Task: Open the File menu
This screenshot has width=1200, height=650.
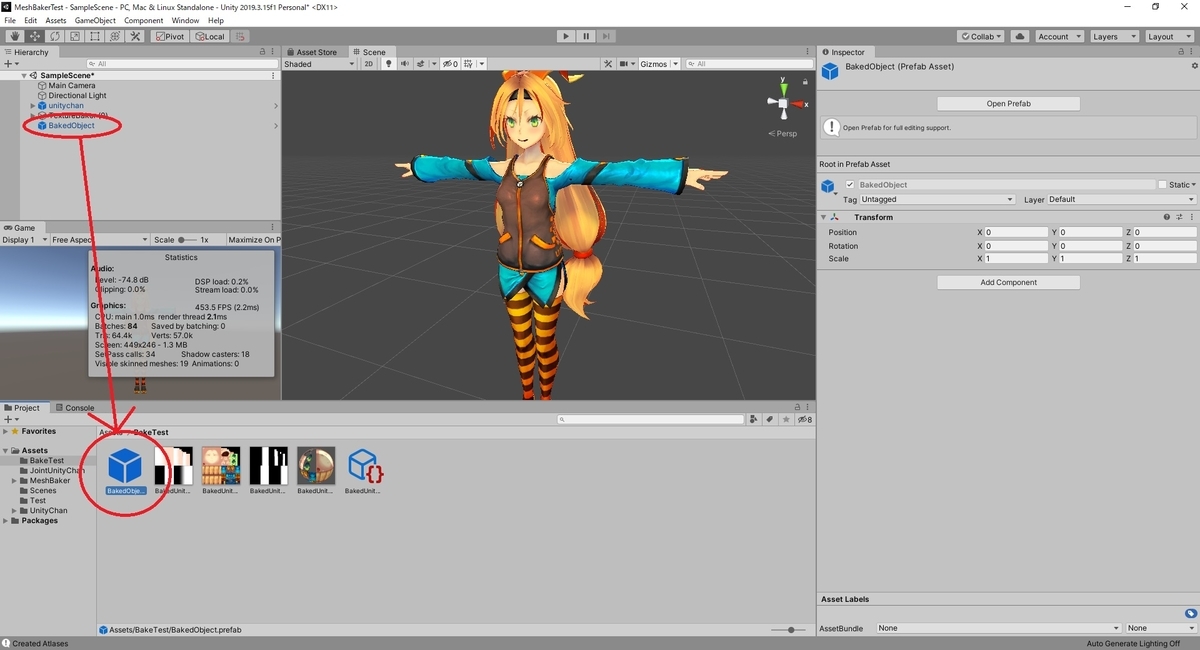Action: 10,20
